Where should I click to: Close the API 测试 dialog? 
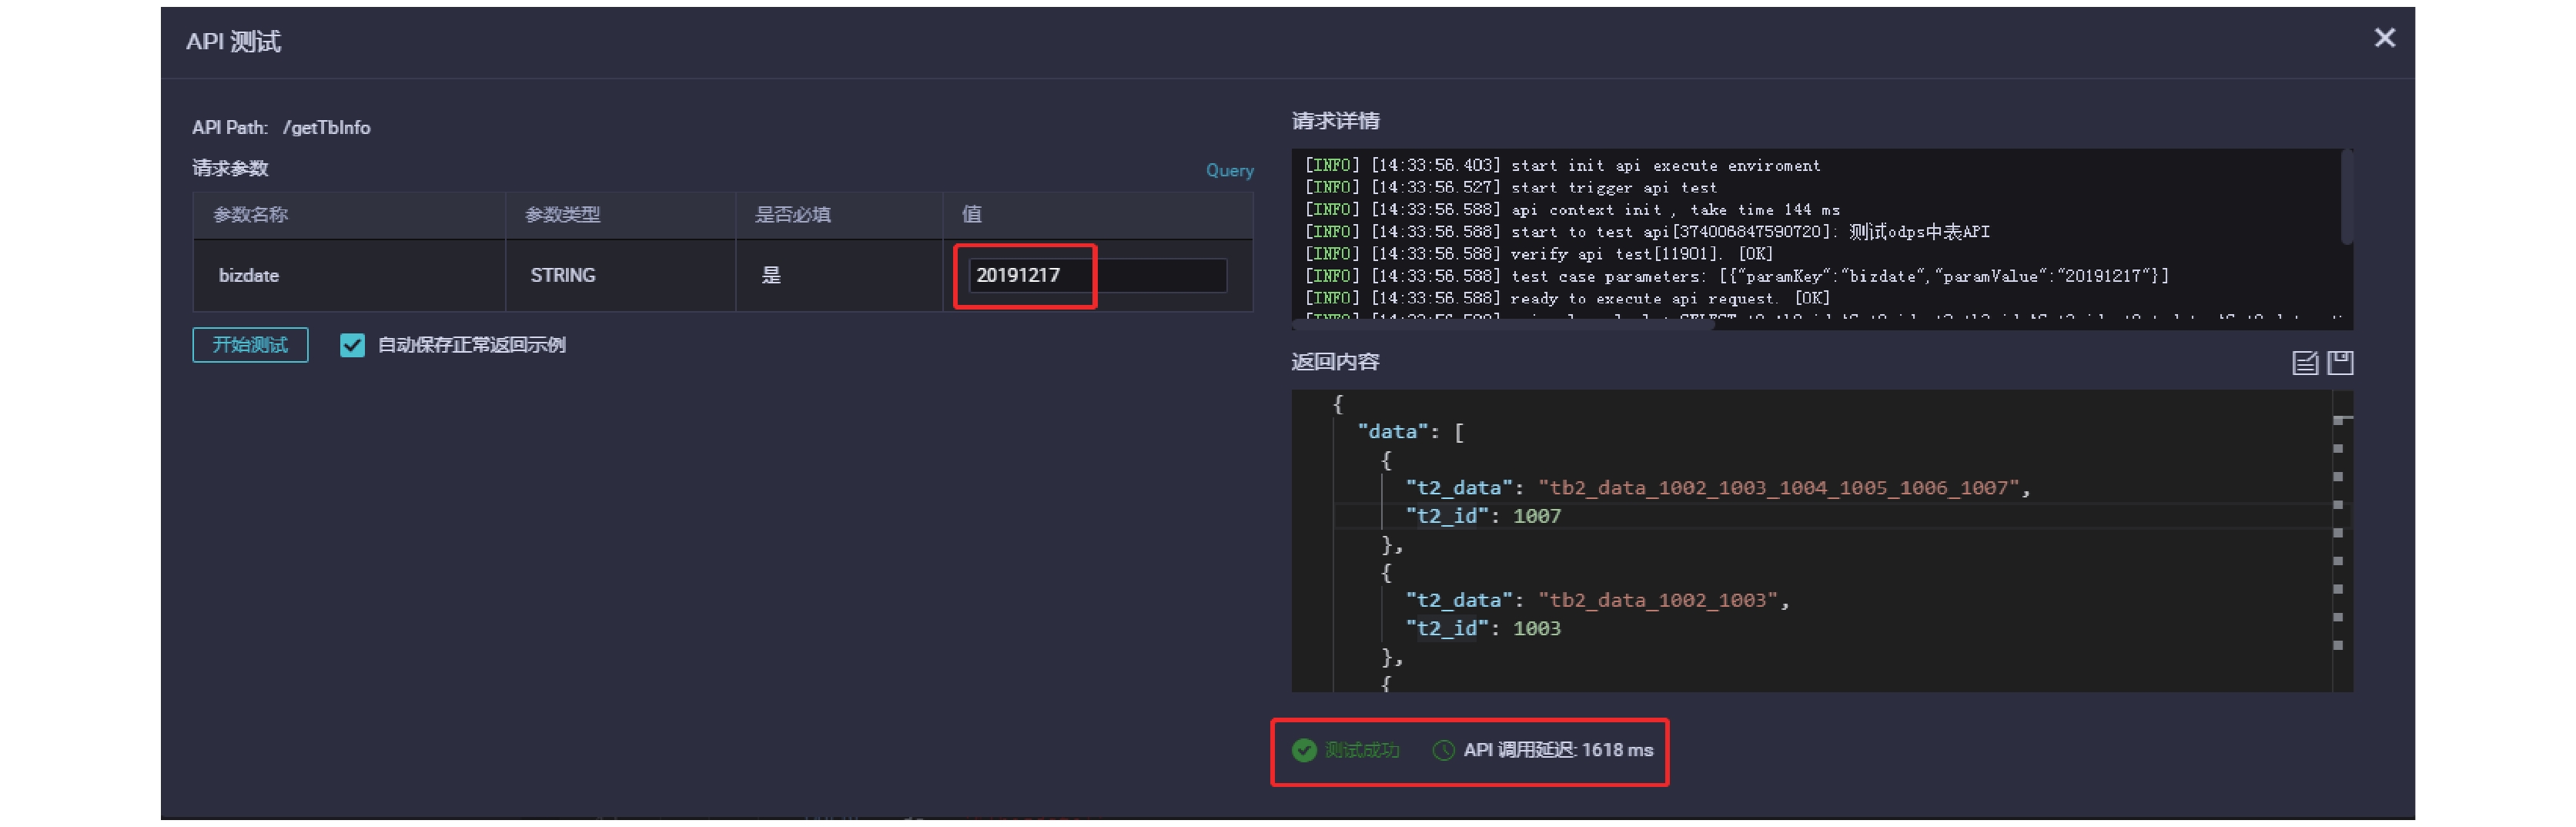(2384, 38)
